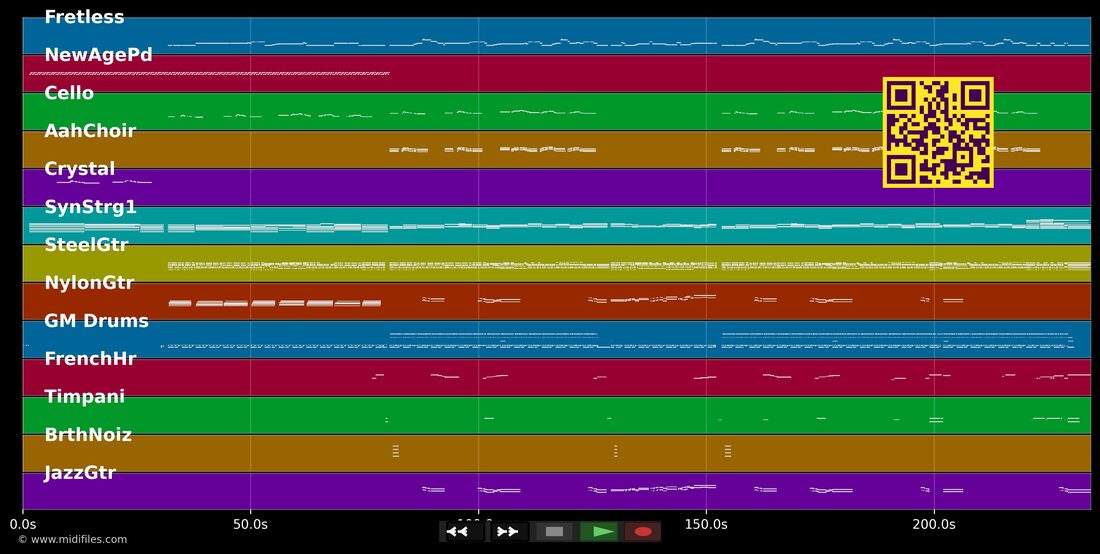The image size is (1100, 554).
Task: Select the JazzGtr track label
Action: 80,473
